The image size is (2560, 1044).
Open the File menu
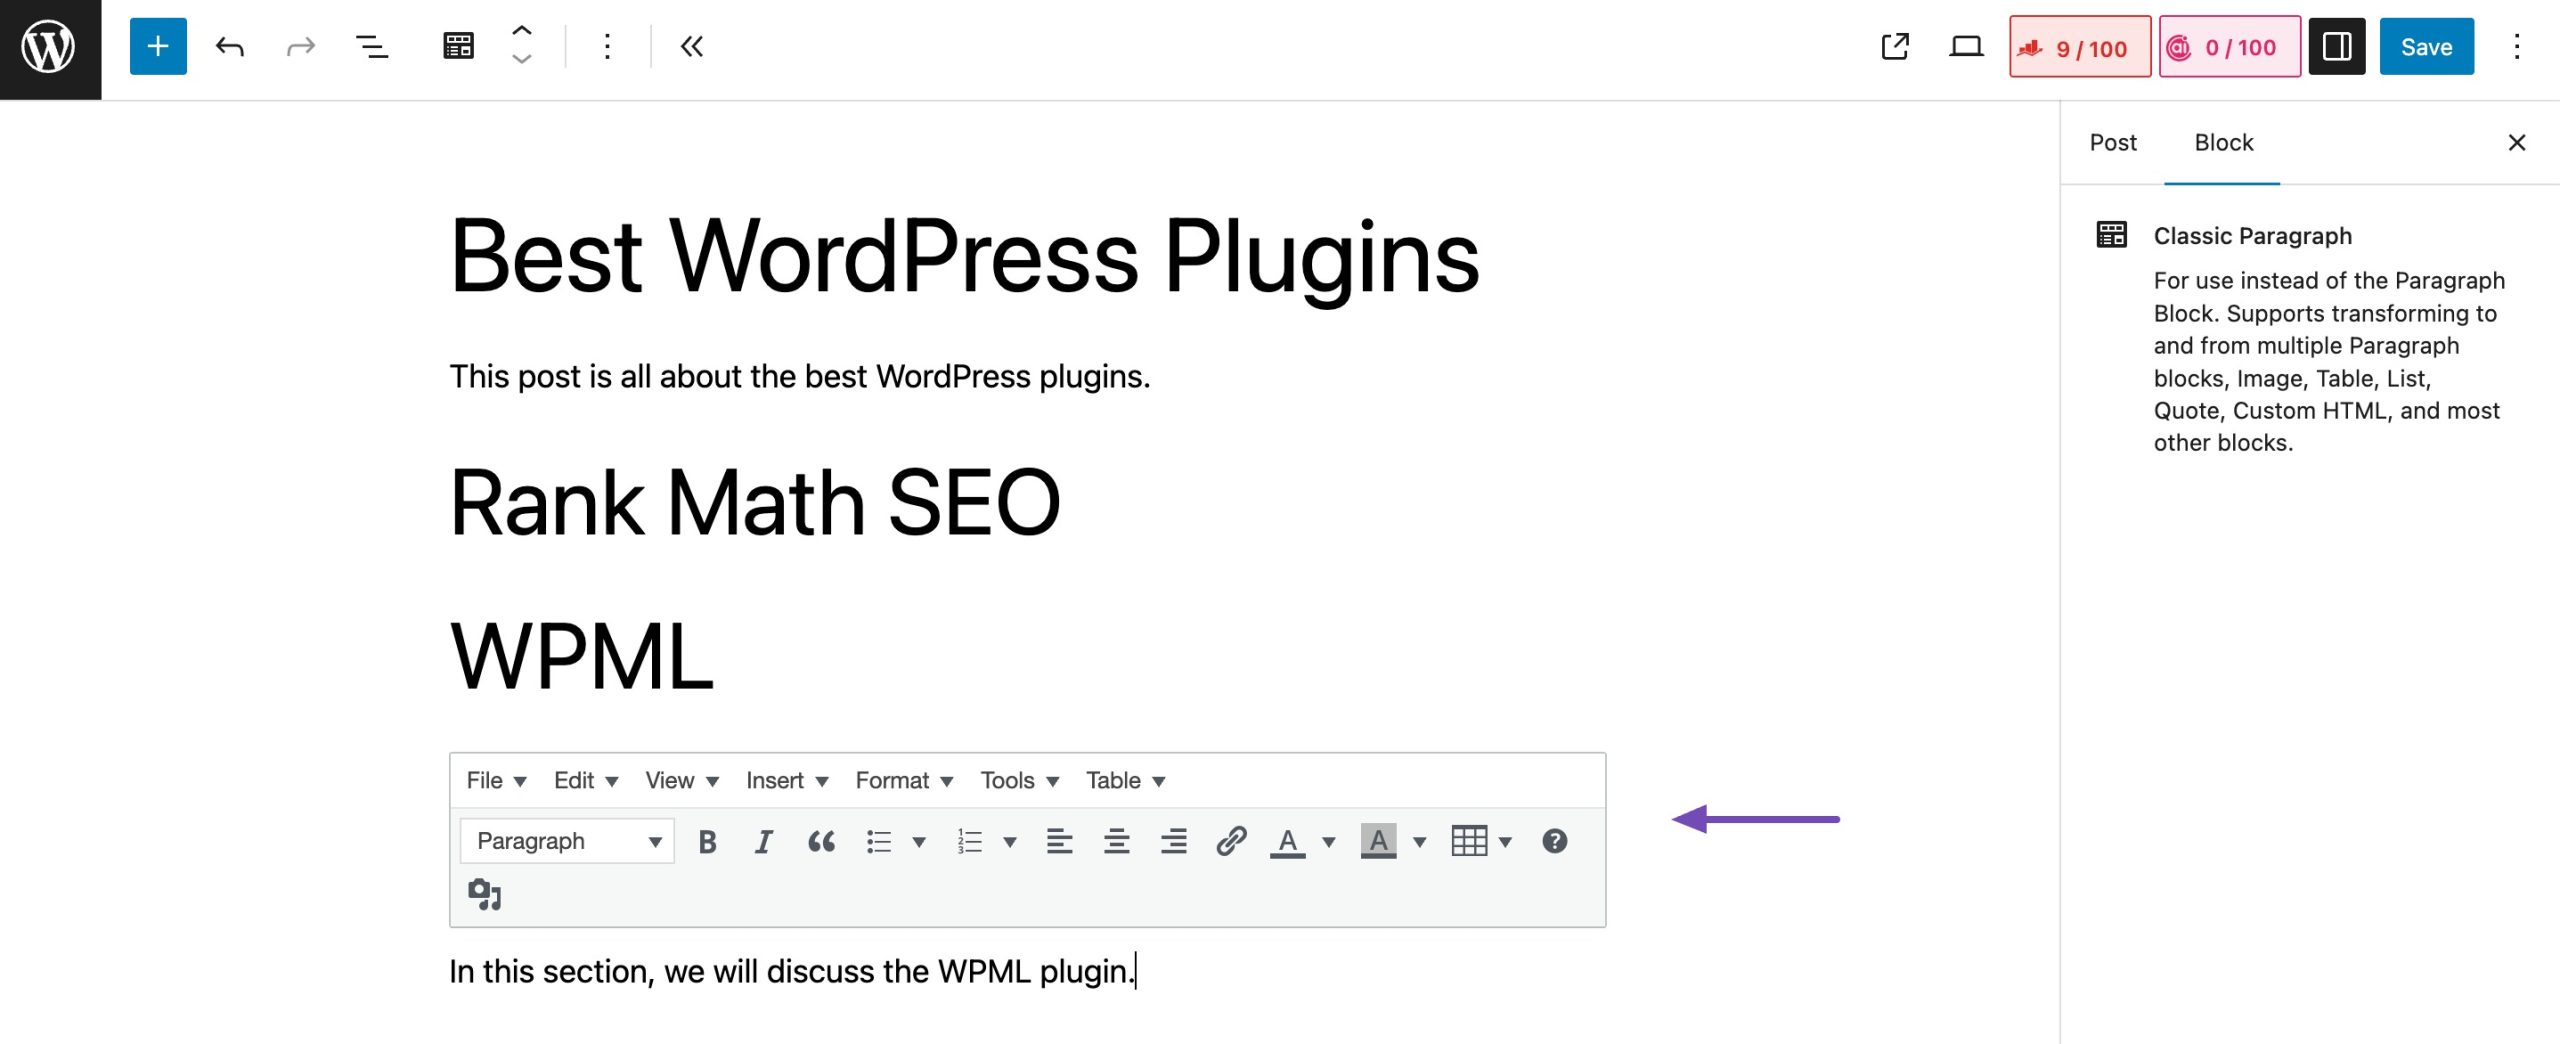coord(496,781)
